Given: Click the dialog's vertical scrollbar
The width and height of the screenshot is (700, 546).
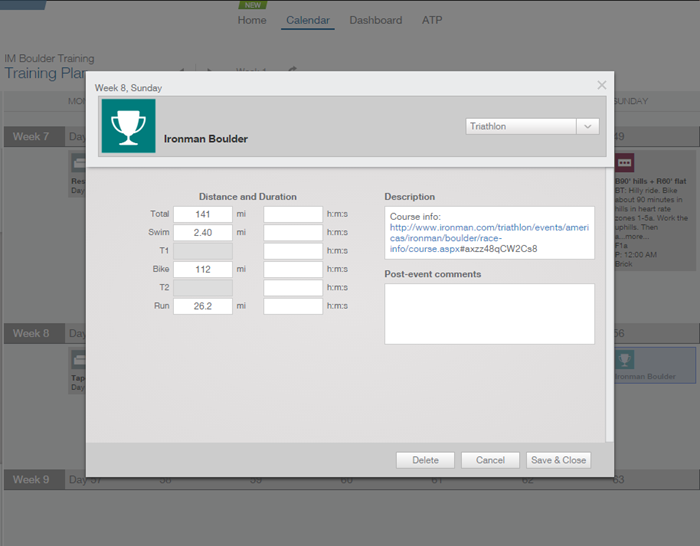Looking at the screenshot, I should [x=609, y=305].
